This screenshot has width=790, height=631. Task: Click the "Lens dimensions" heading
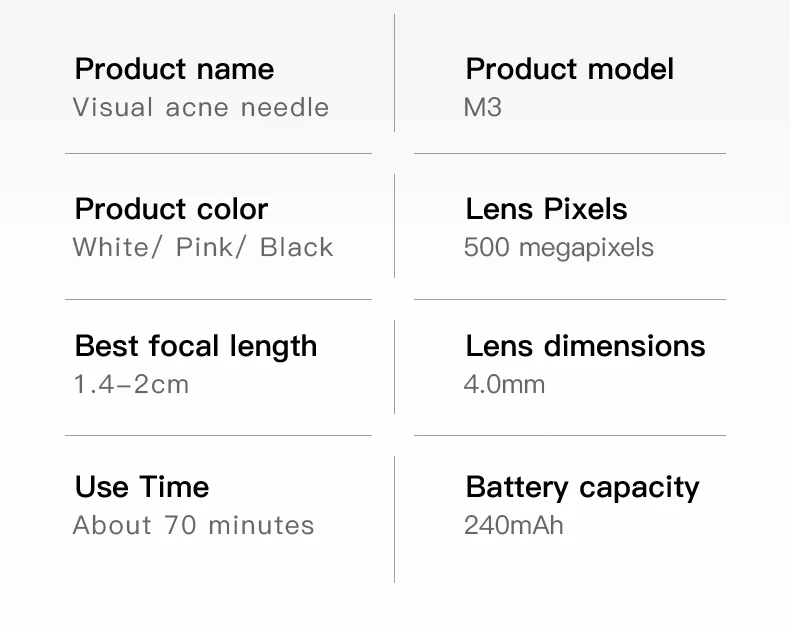coord(585,346)
